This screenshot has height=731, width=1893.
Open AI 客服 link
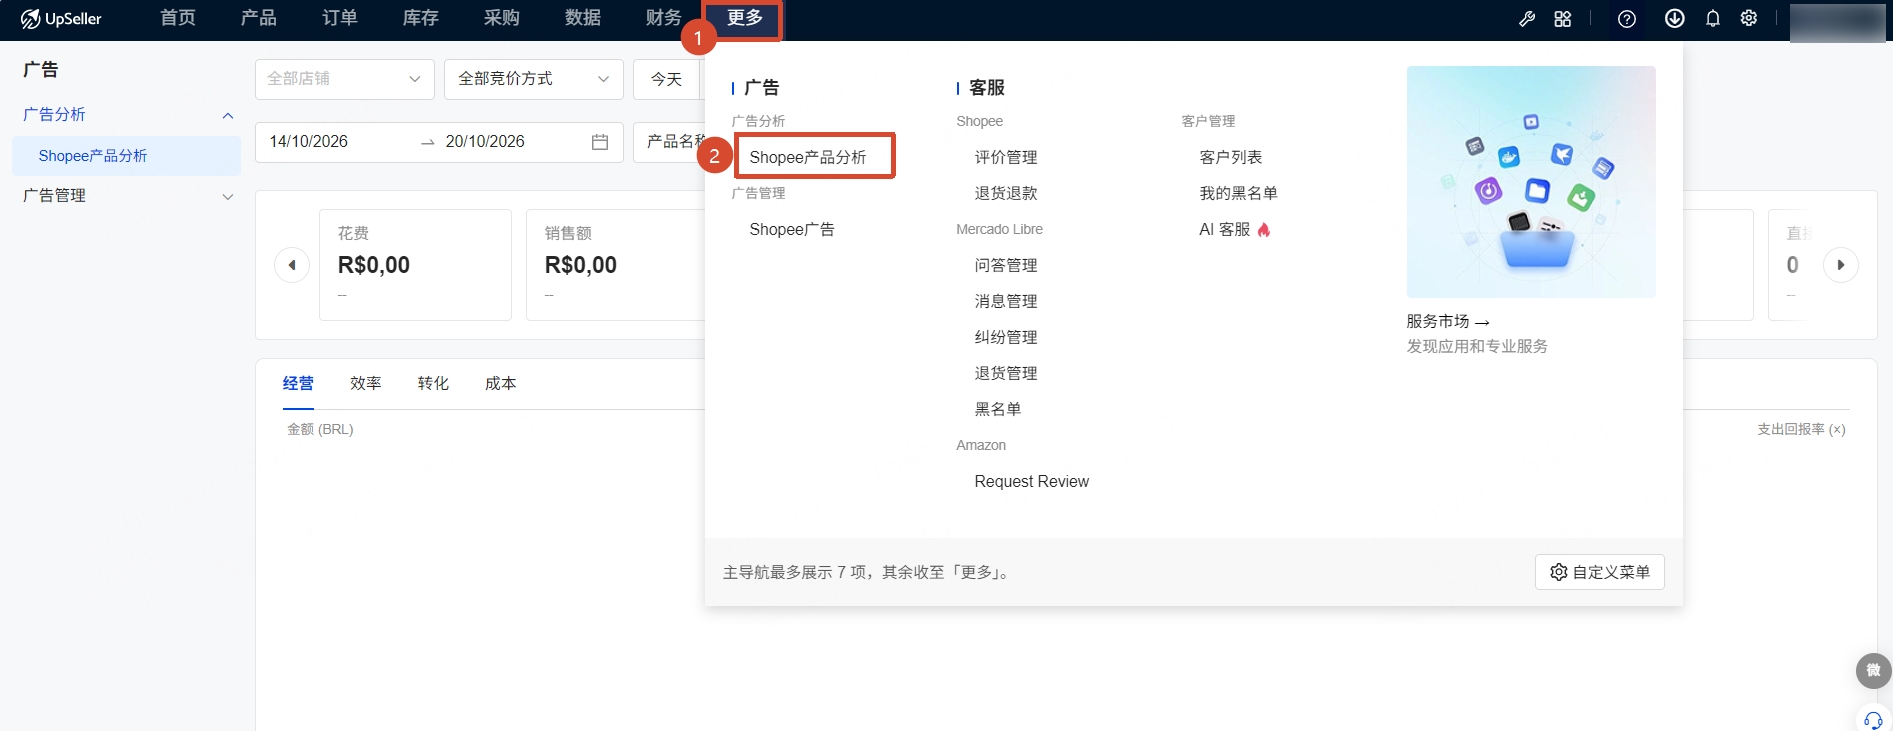pyautogui.click(x=1235, y=230)
